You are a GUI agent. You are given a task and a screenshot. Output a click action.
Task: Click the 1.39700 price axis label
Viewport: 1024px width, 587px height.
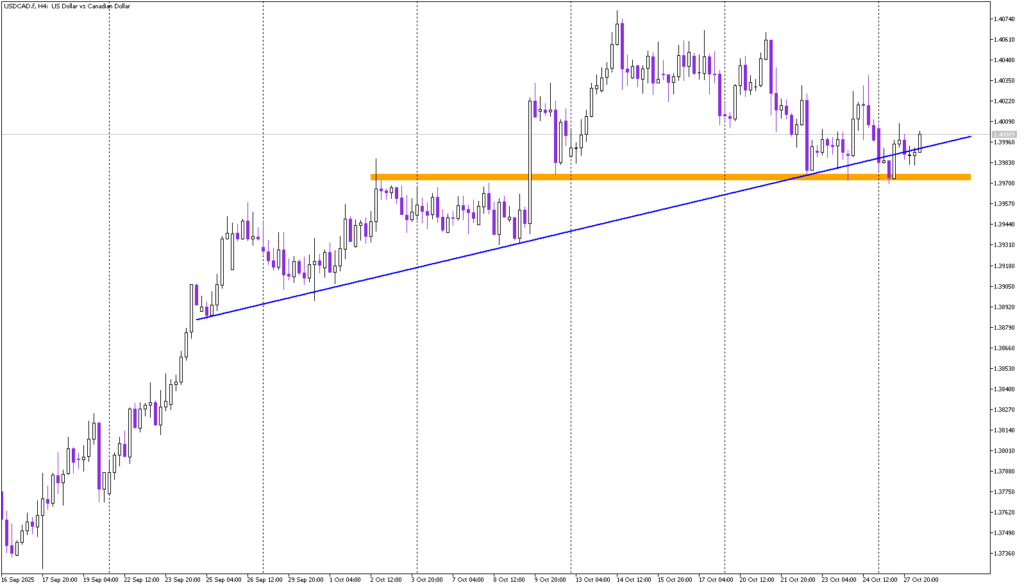(x=1003, y=183)
